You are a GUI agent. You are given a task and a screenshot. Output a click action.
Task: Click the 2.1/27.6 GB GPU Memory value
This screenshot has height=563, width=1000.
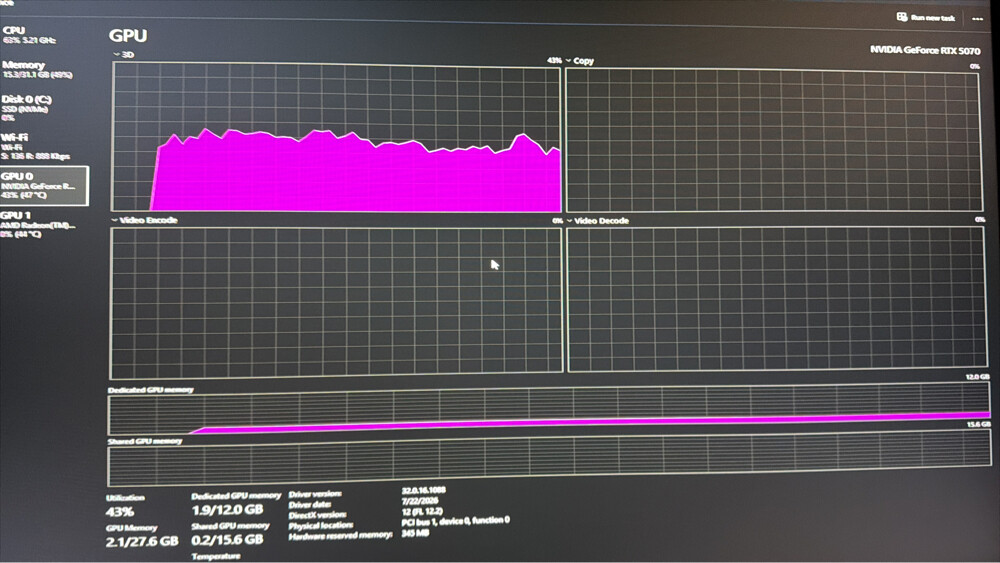point(142,542)
